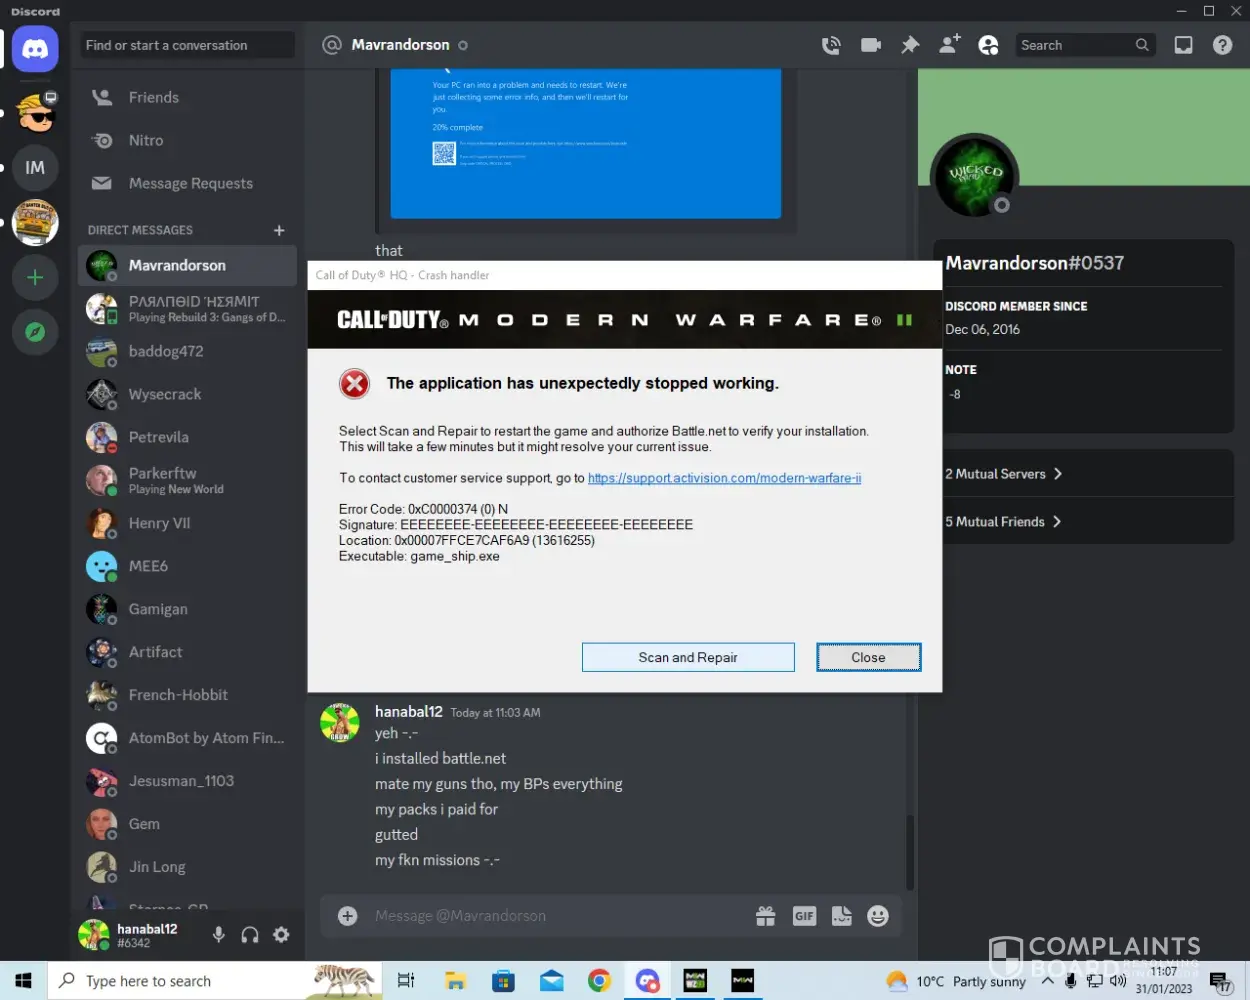
Task: Open the Discord inbox icon
Action: tap(1183, 45)
